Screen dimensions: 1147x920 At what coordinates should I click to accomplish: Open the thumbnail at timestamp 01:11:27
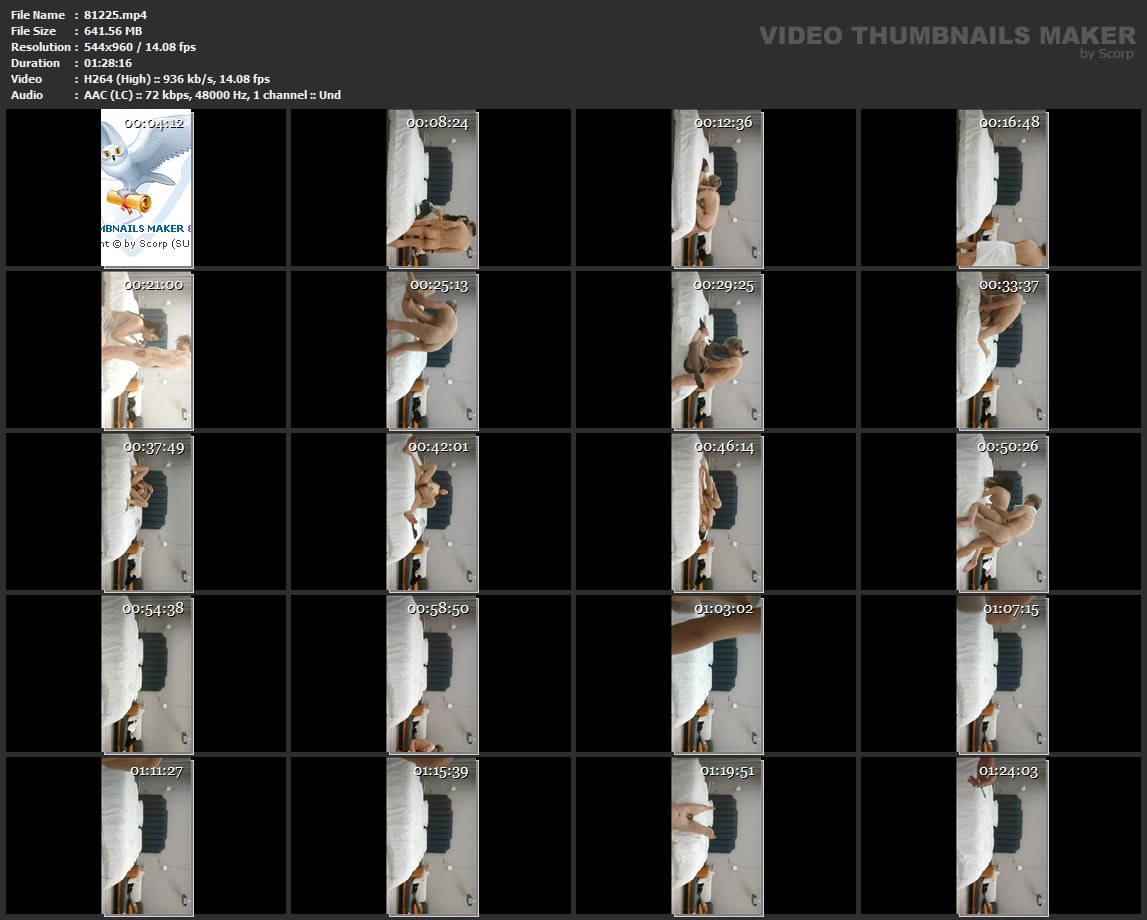[146, 835]
